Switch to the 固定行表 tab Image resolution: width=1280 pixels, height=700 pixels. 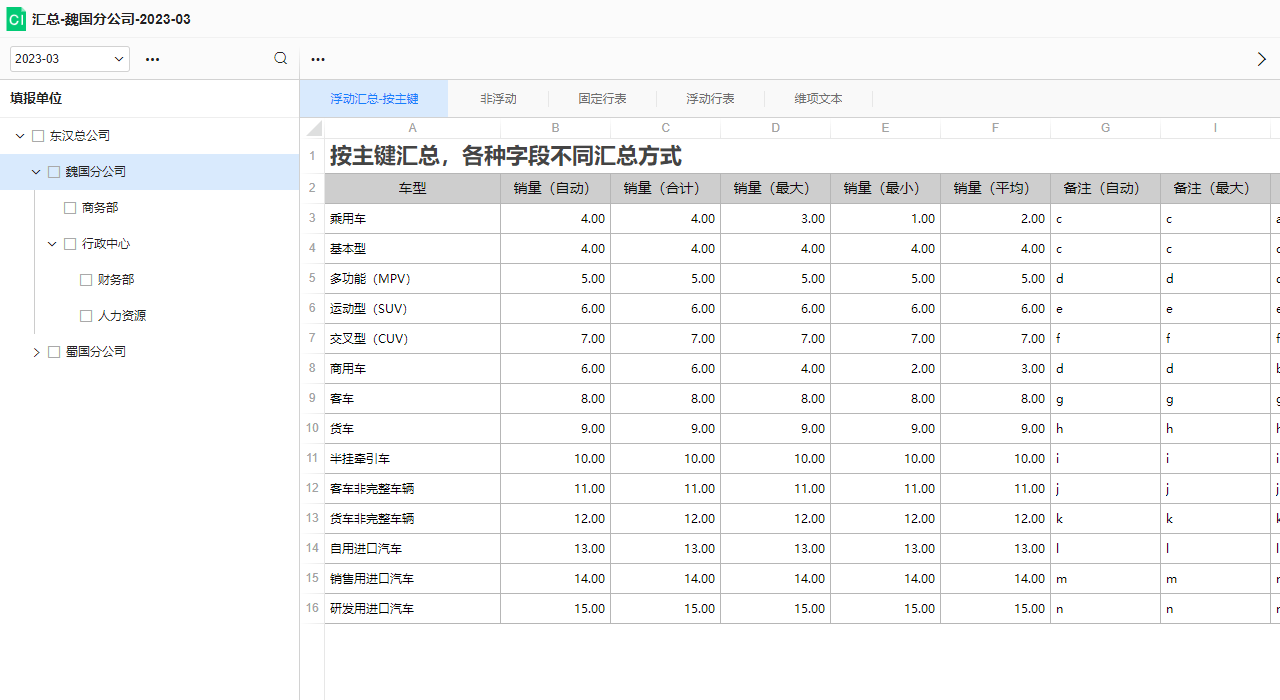(603, 99)
